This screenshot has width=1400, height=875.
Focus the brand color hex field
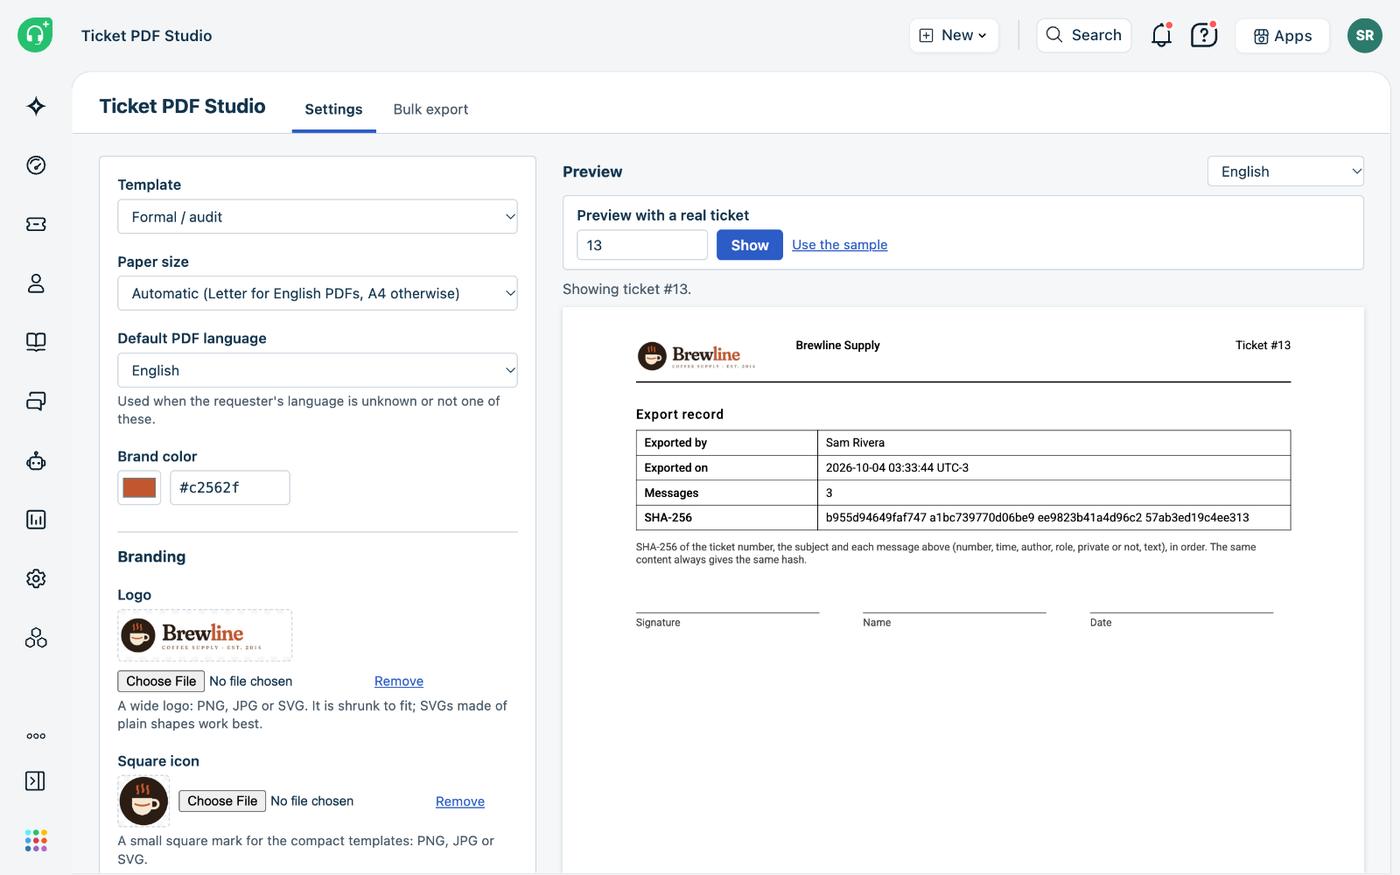tap(230, 488)
